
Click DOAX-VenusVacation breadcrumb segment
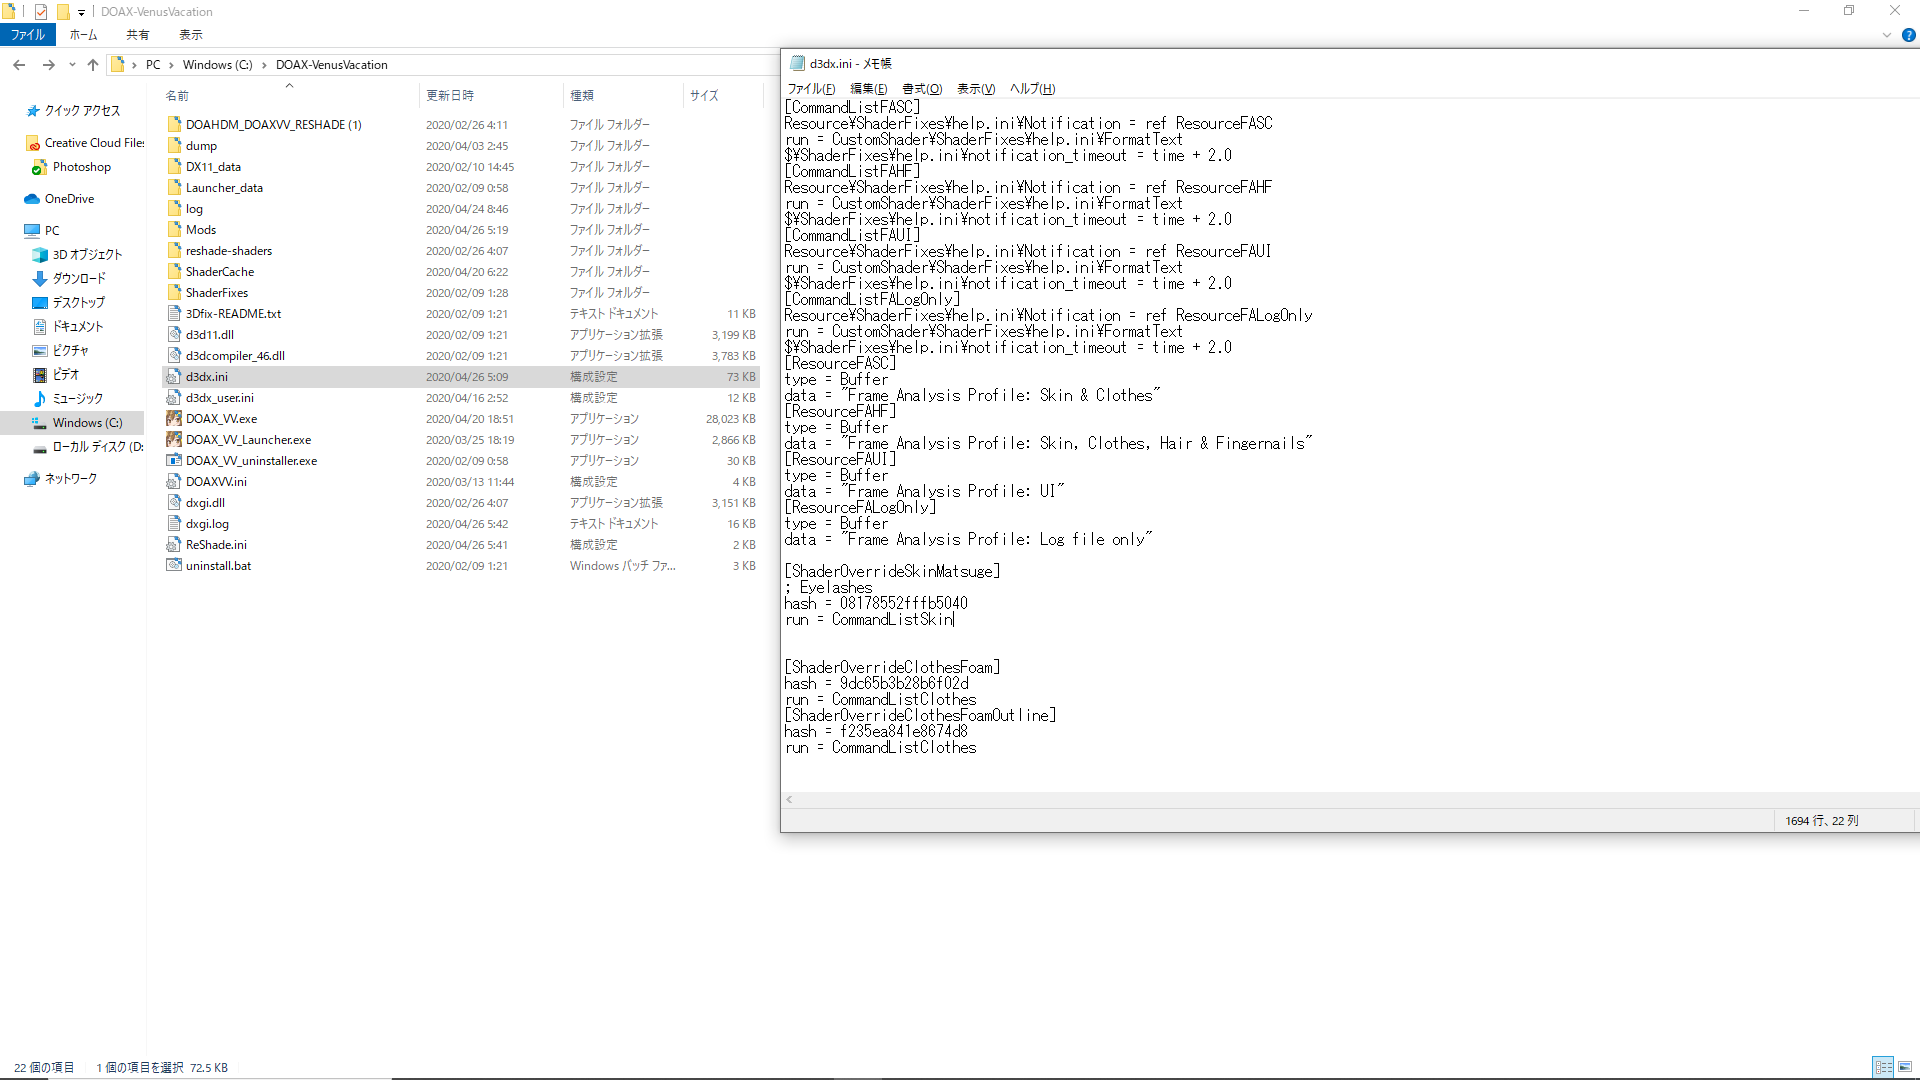point(332,65)
